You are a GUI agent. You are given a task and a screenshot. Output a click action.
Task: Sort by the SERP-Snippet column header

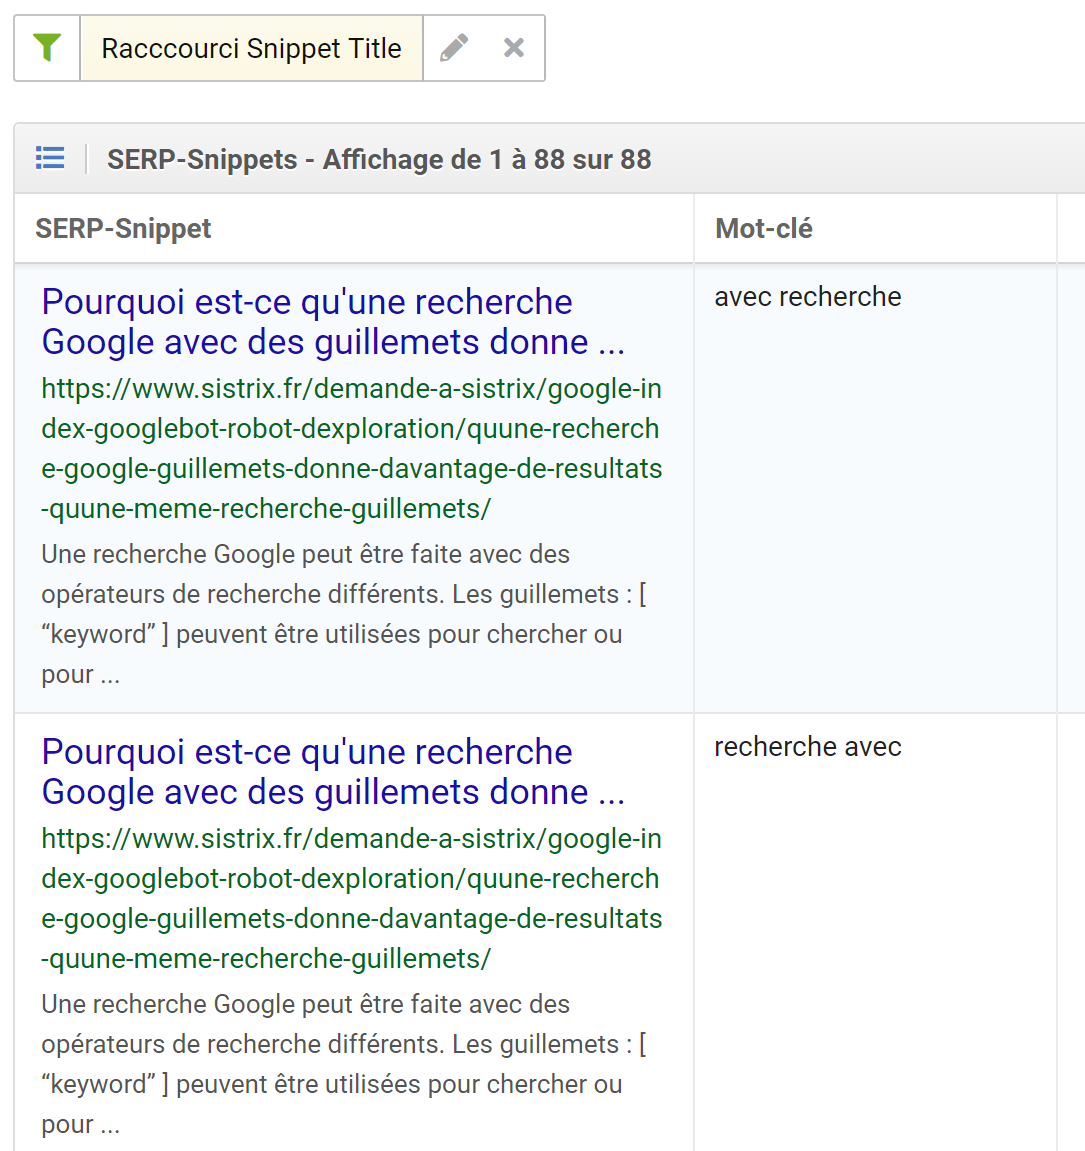coord(123,228)
